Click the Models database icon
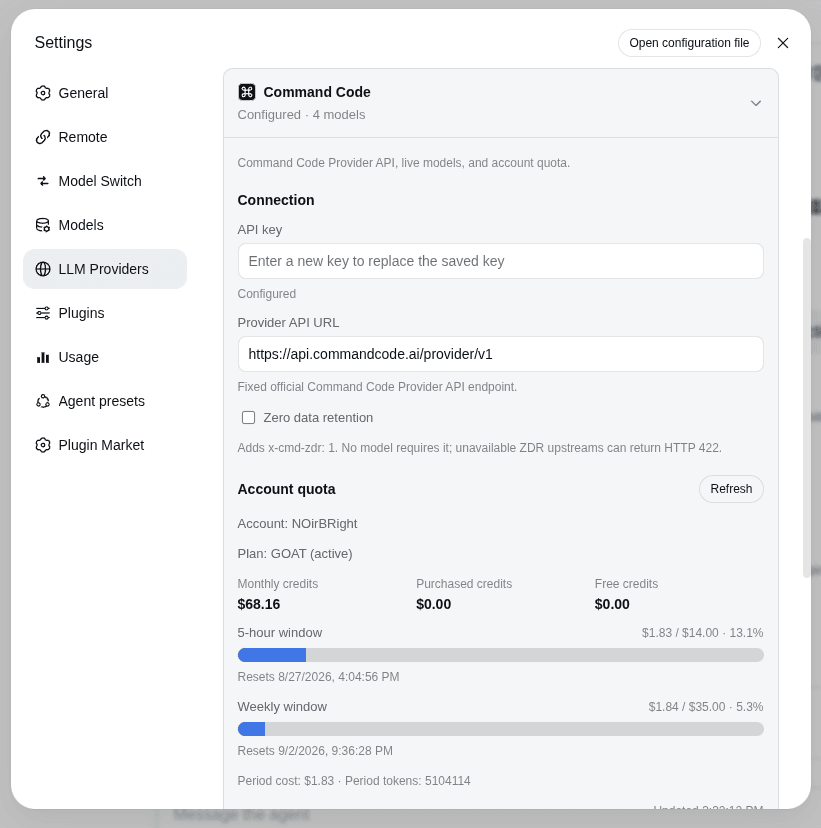Image resolution: width=821 pixels, height=828 pixels. click(43, 225)
